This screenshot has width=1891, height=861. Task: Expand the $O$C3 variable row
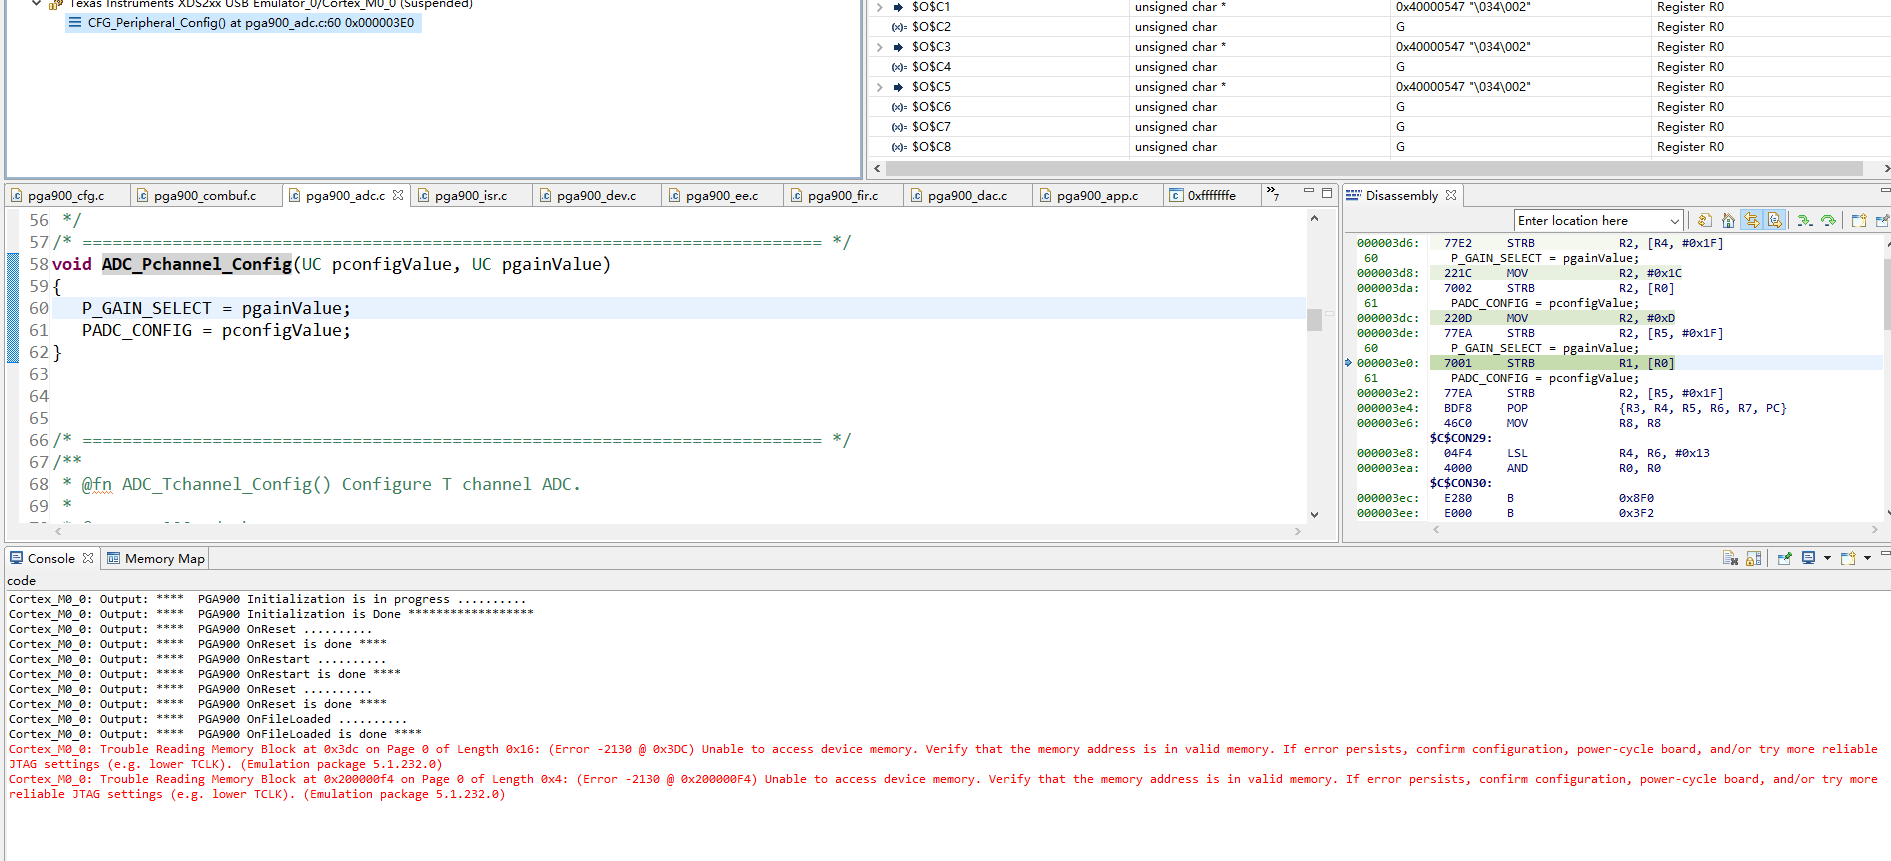pos(879,47)
